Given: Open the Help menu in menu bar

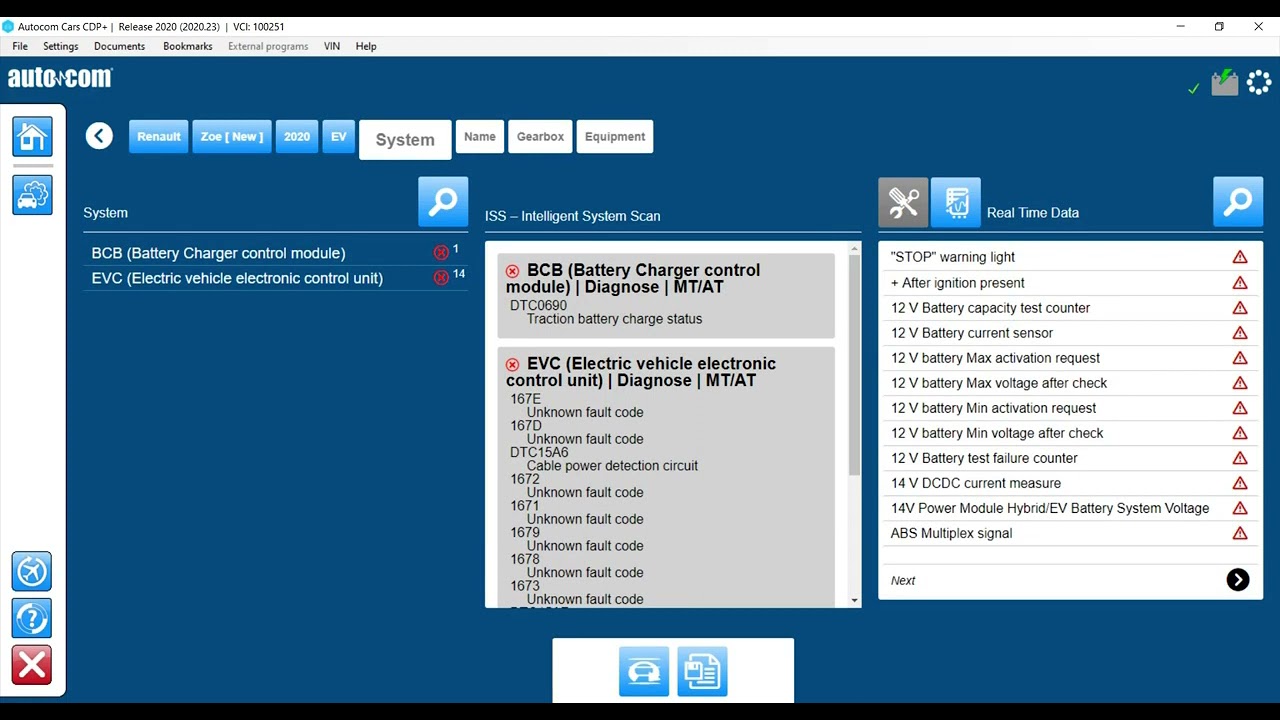Looking at the screenshot, I should tap(366, 46).
